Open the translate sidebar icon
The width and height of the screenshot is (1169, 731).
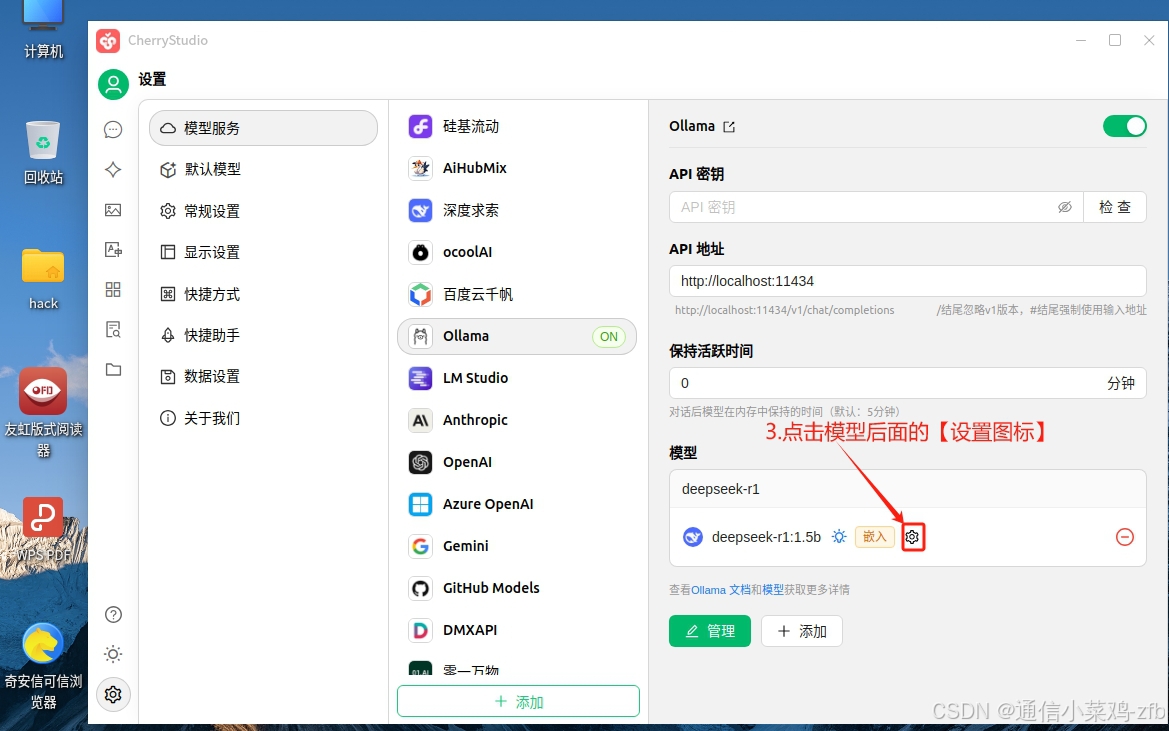click(113, 250)
